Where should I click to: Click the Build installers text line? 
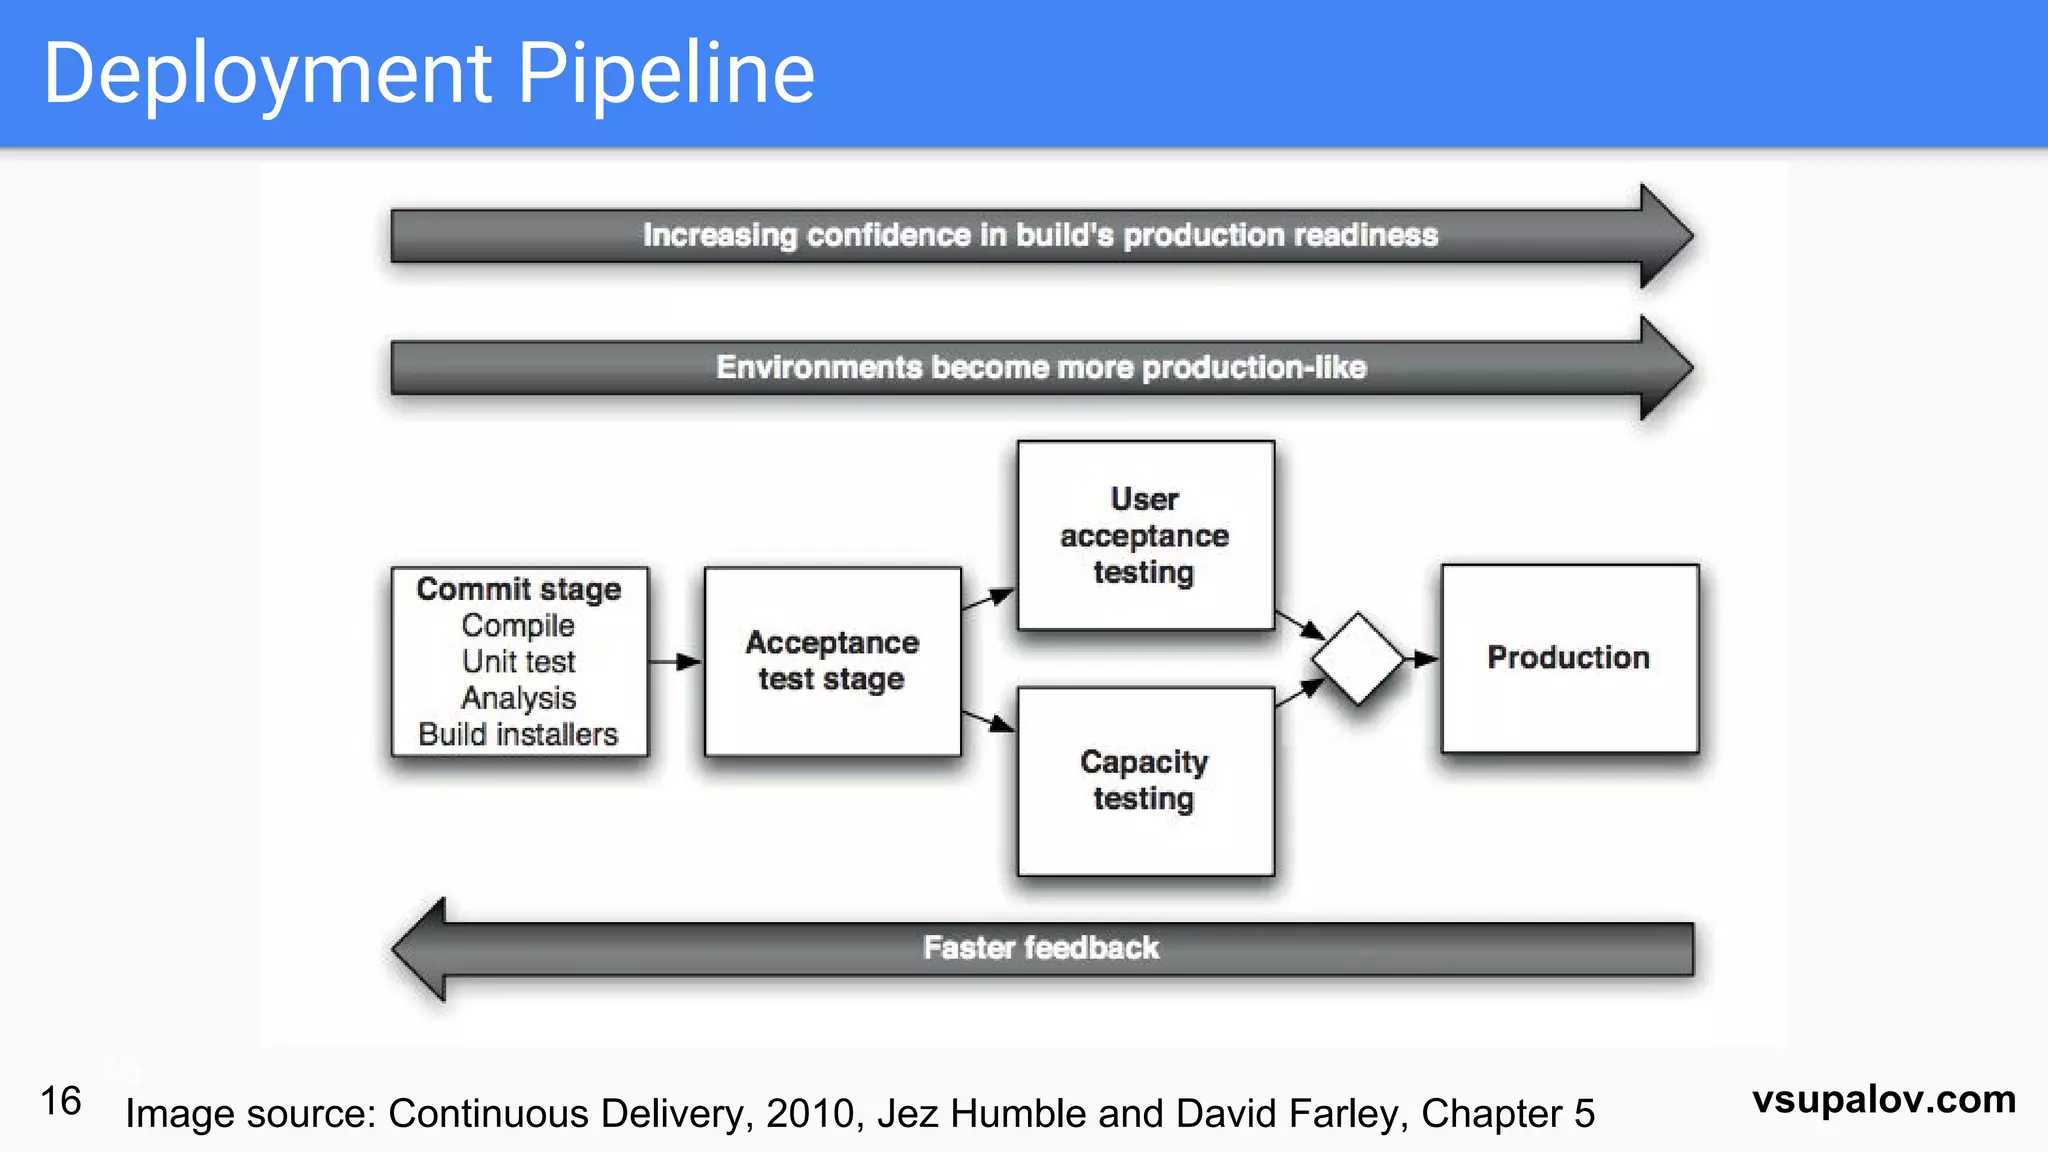(x=518, y=734)
